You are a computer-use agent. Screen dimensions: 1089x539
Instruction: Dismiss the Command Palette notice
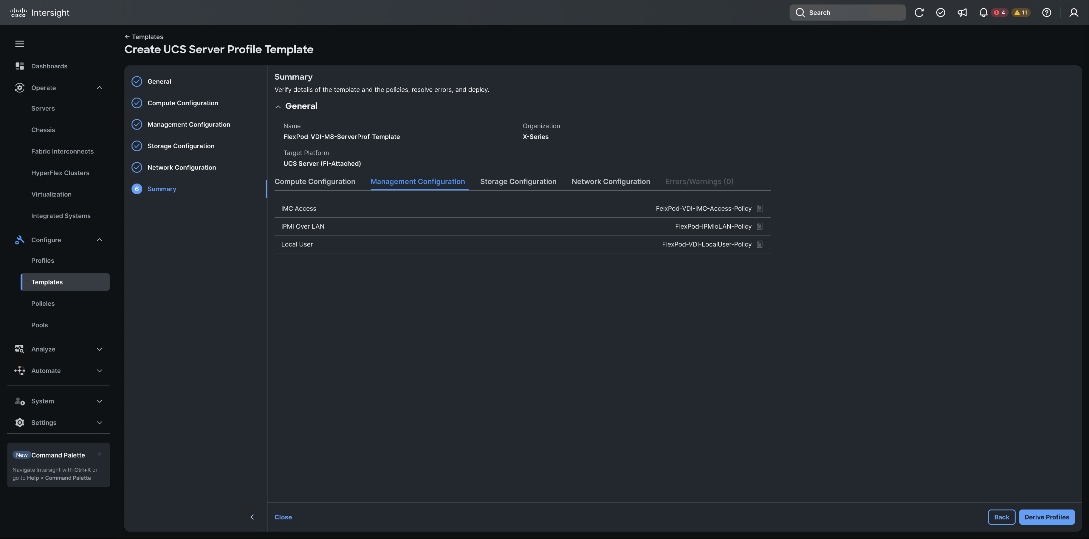99,455
